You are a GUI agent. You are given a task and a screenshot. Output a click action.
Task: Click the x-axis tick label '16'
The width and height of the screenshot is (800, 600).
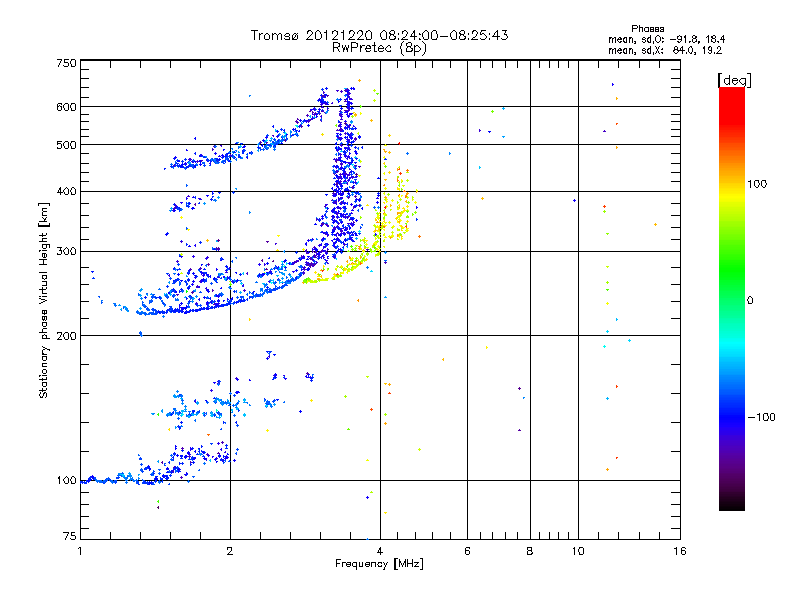(x=680, y=551)
